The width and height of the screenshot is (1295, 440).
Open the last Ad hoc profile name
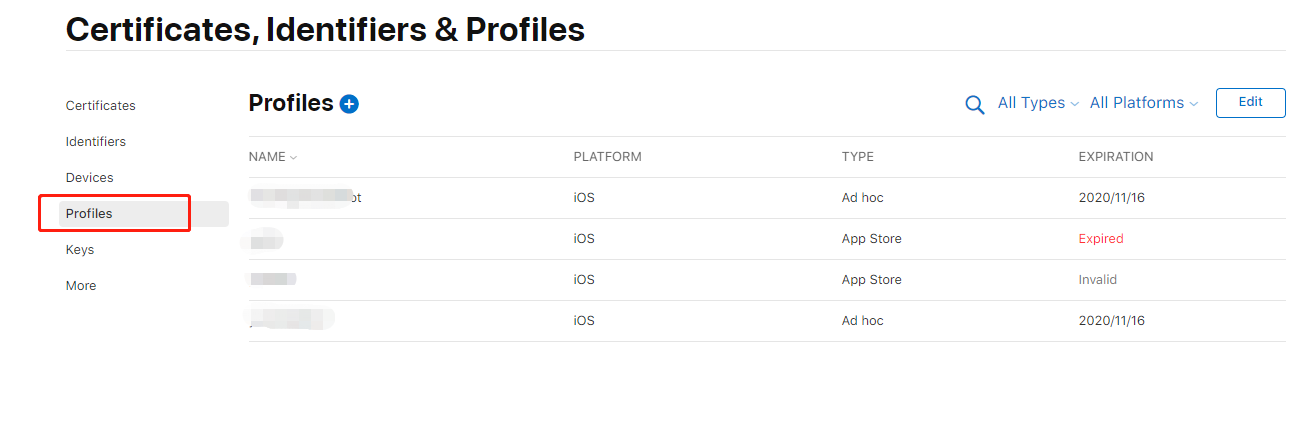[291, 321]
